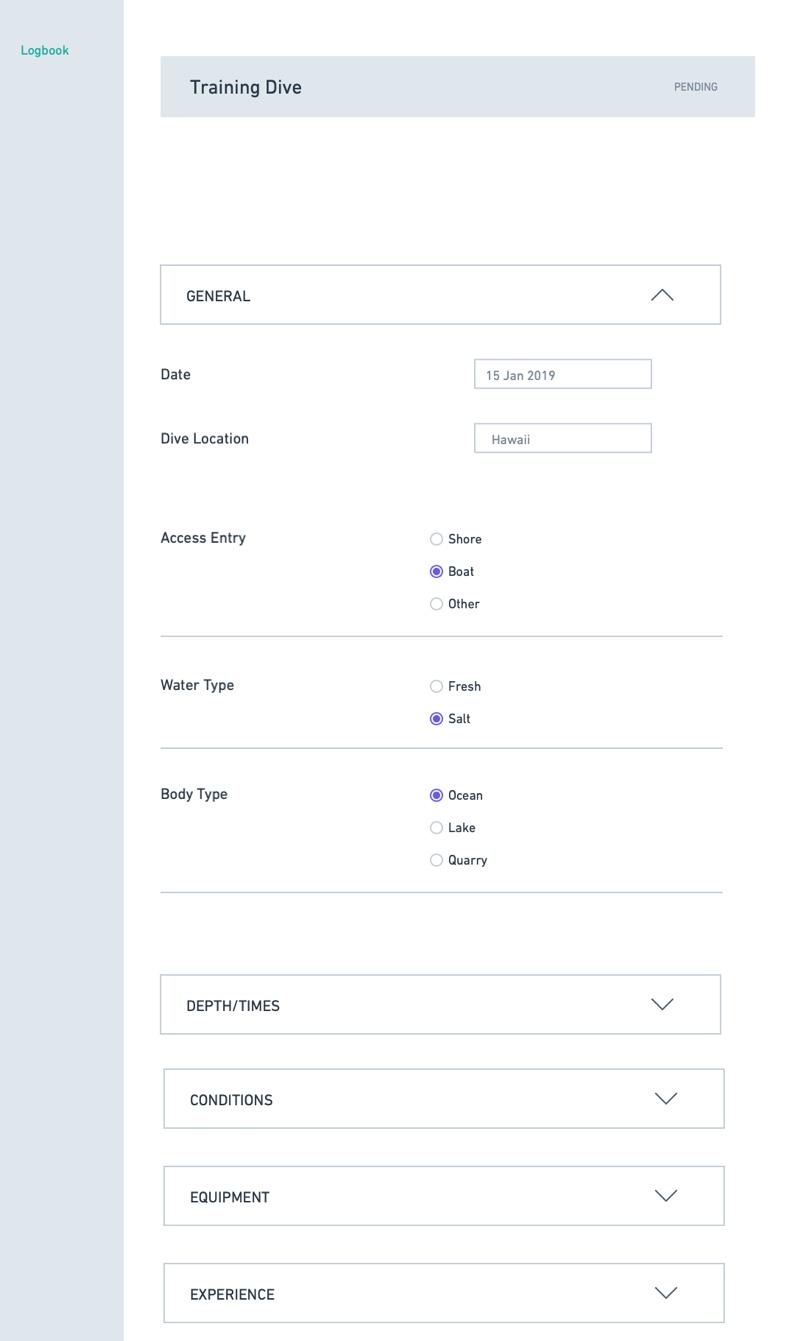Click the Access Entry field label
795x1341 pixels.
pyautogui.click(x=203, y=538)
